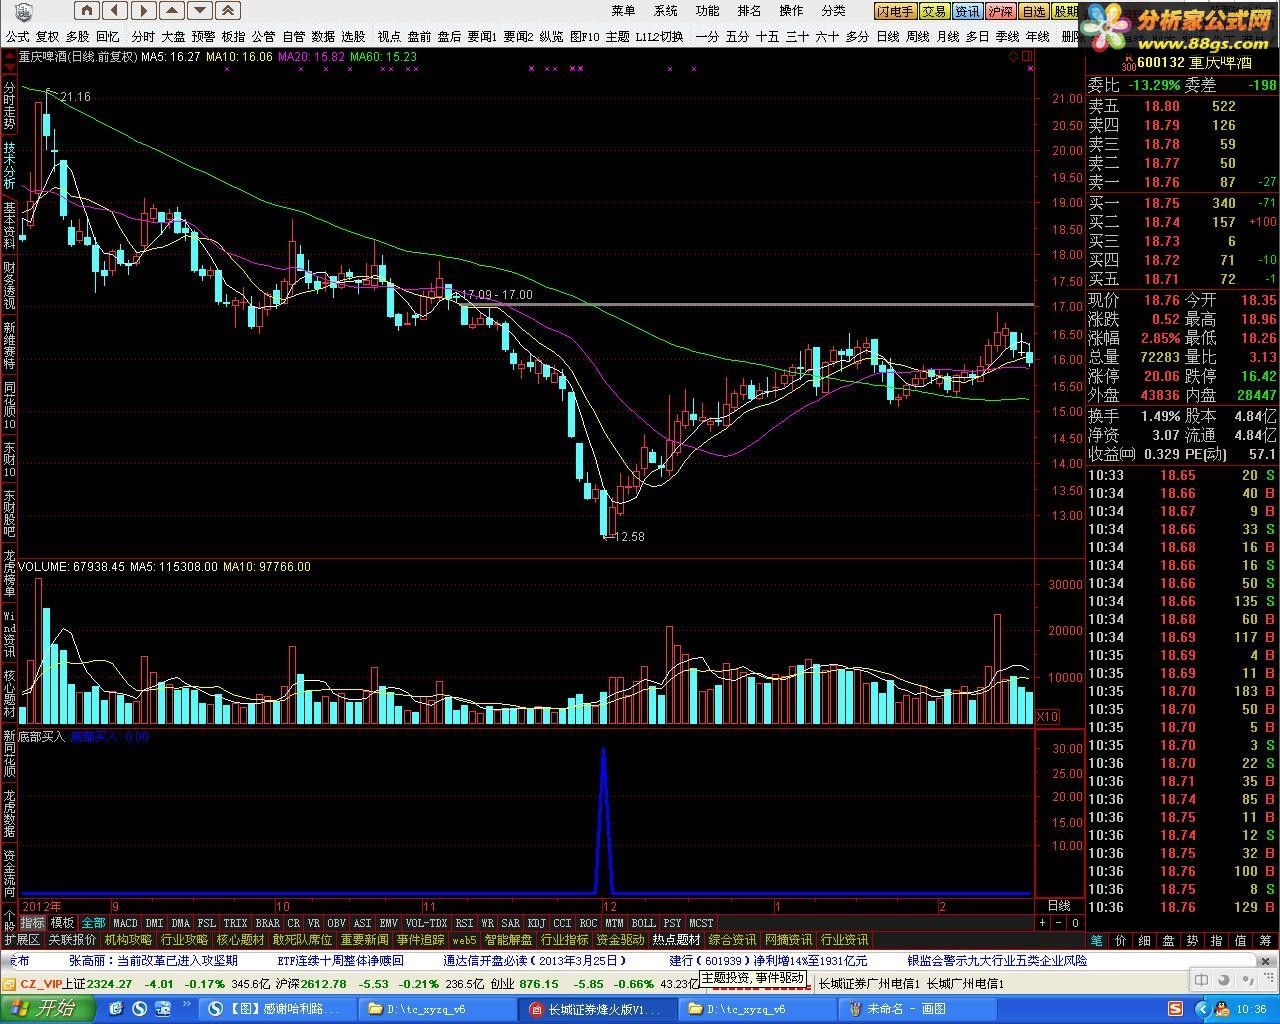The width and height of the screenshot is (1280, 1024).
Task: Switch to 三十 thirty-minute period
Action: coord(797,36)
